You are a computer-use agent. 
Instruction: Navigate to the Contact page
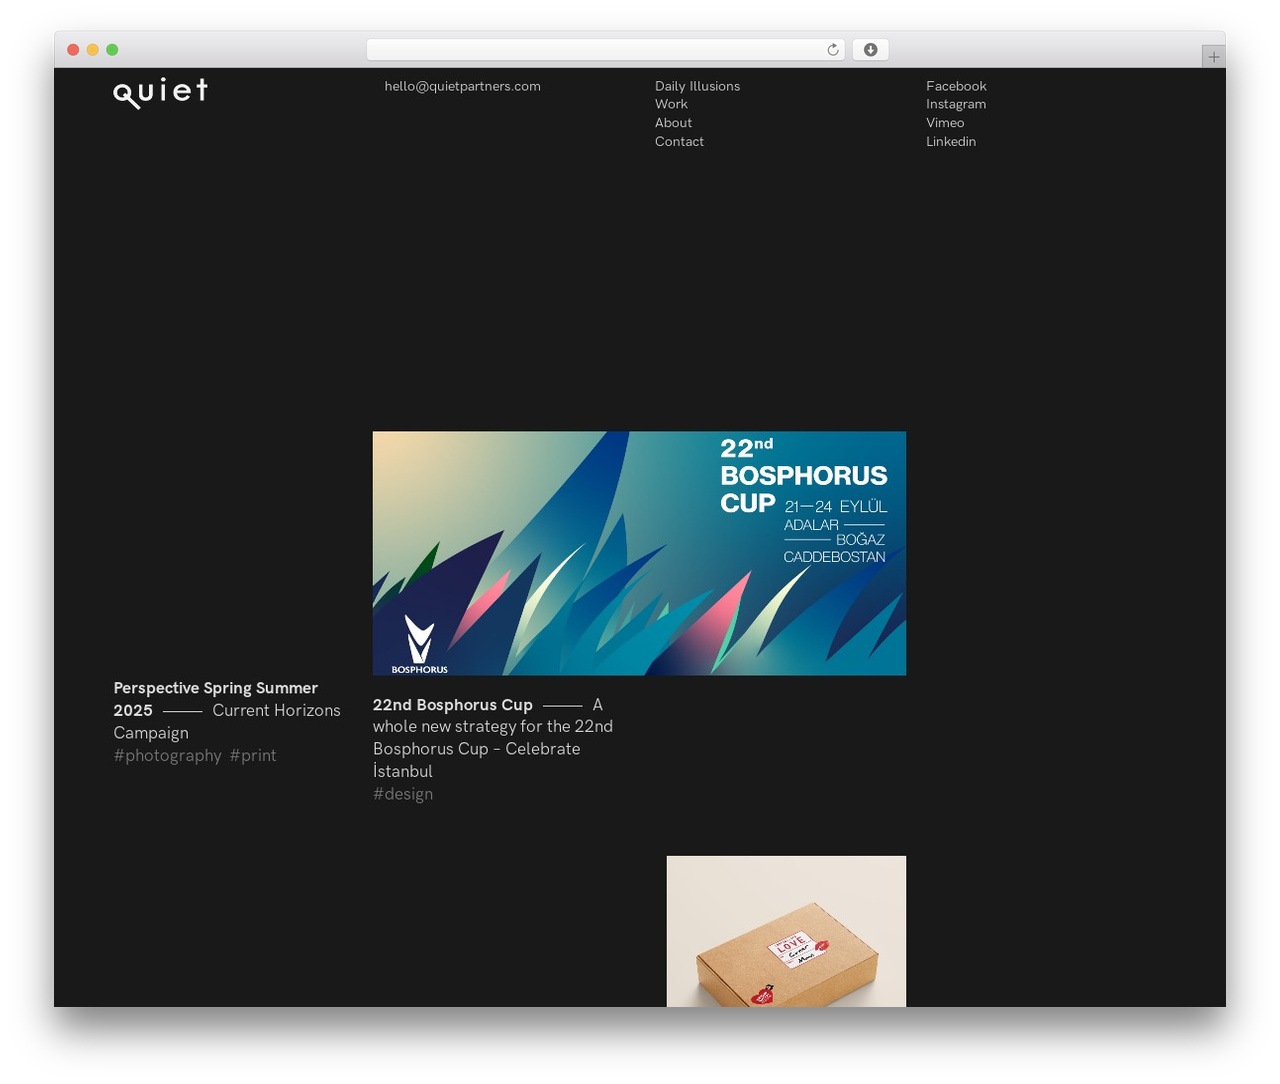[679, 142]
